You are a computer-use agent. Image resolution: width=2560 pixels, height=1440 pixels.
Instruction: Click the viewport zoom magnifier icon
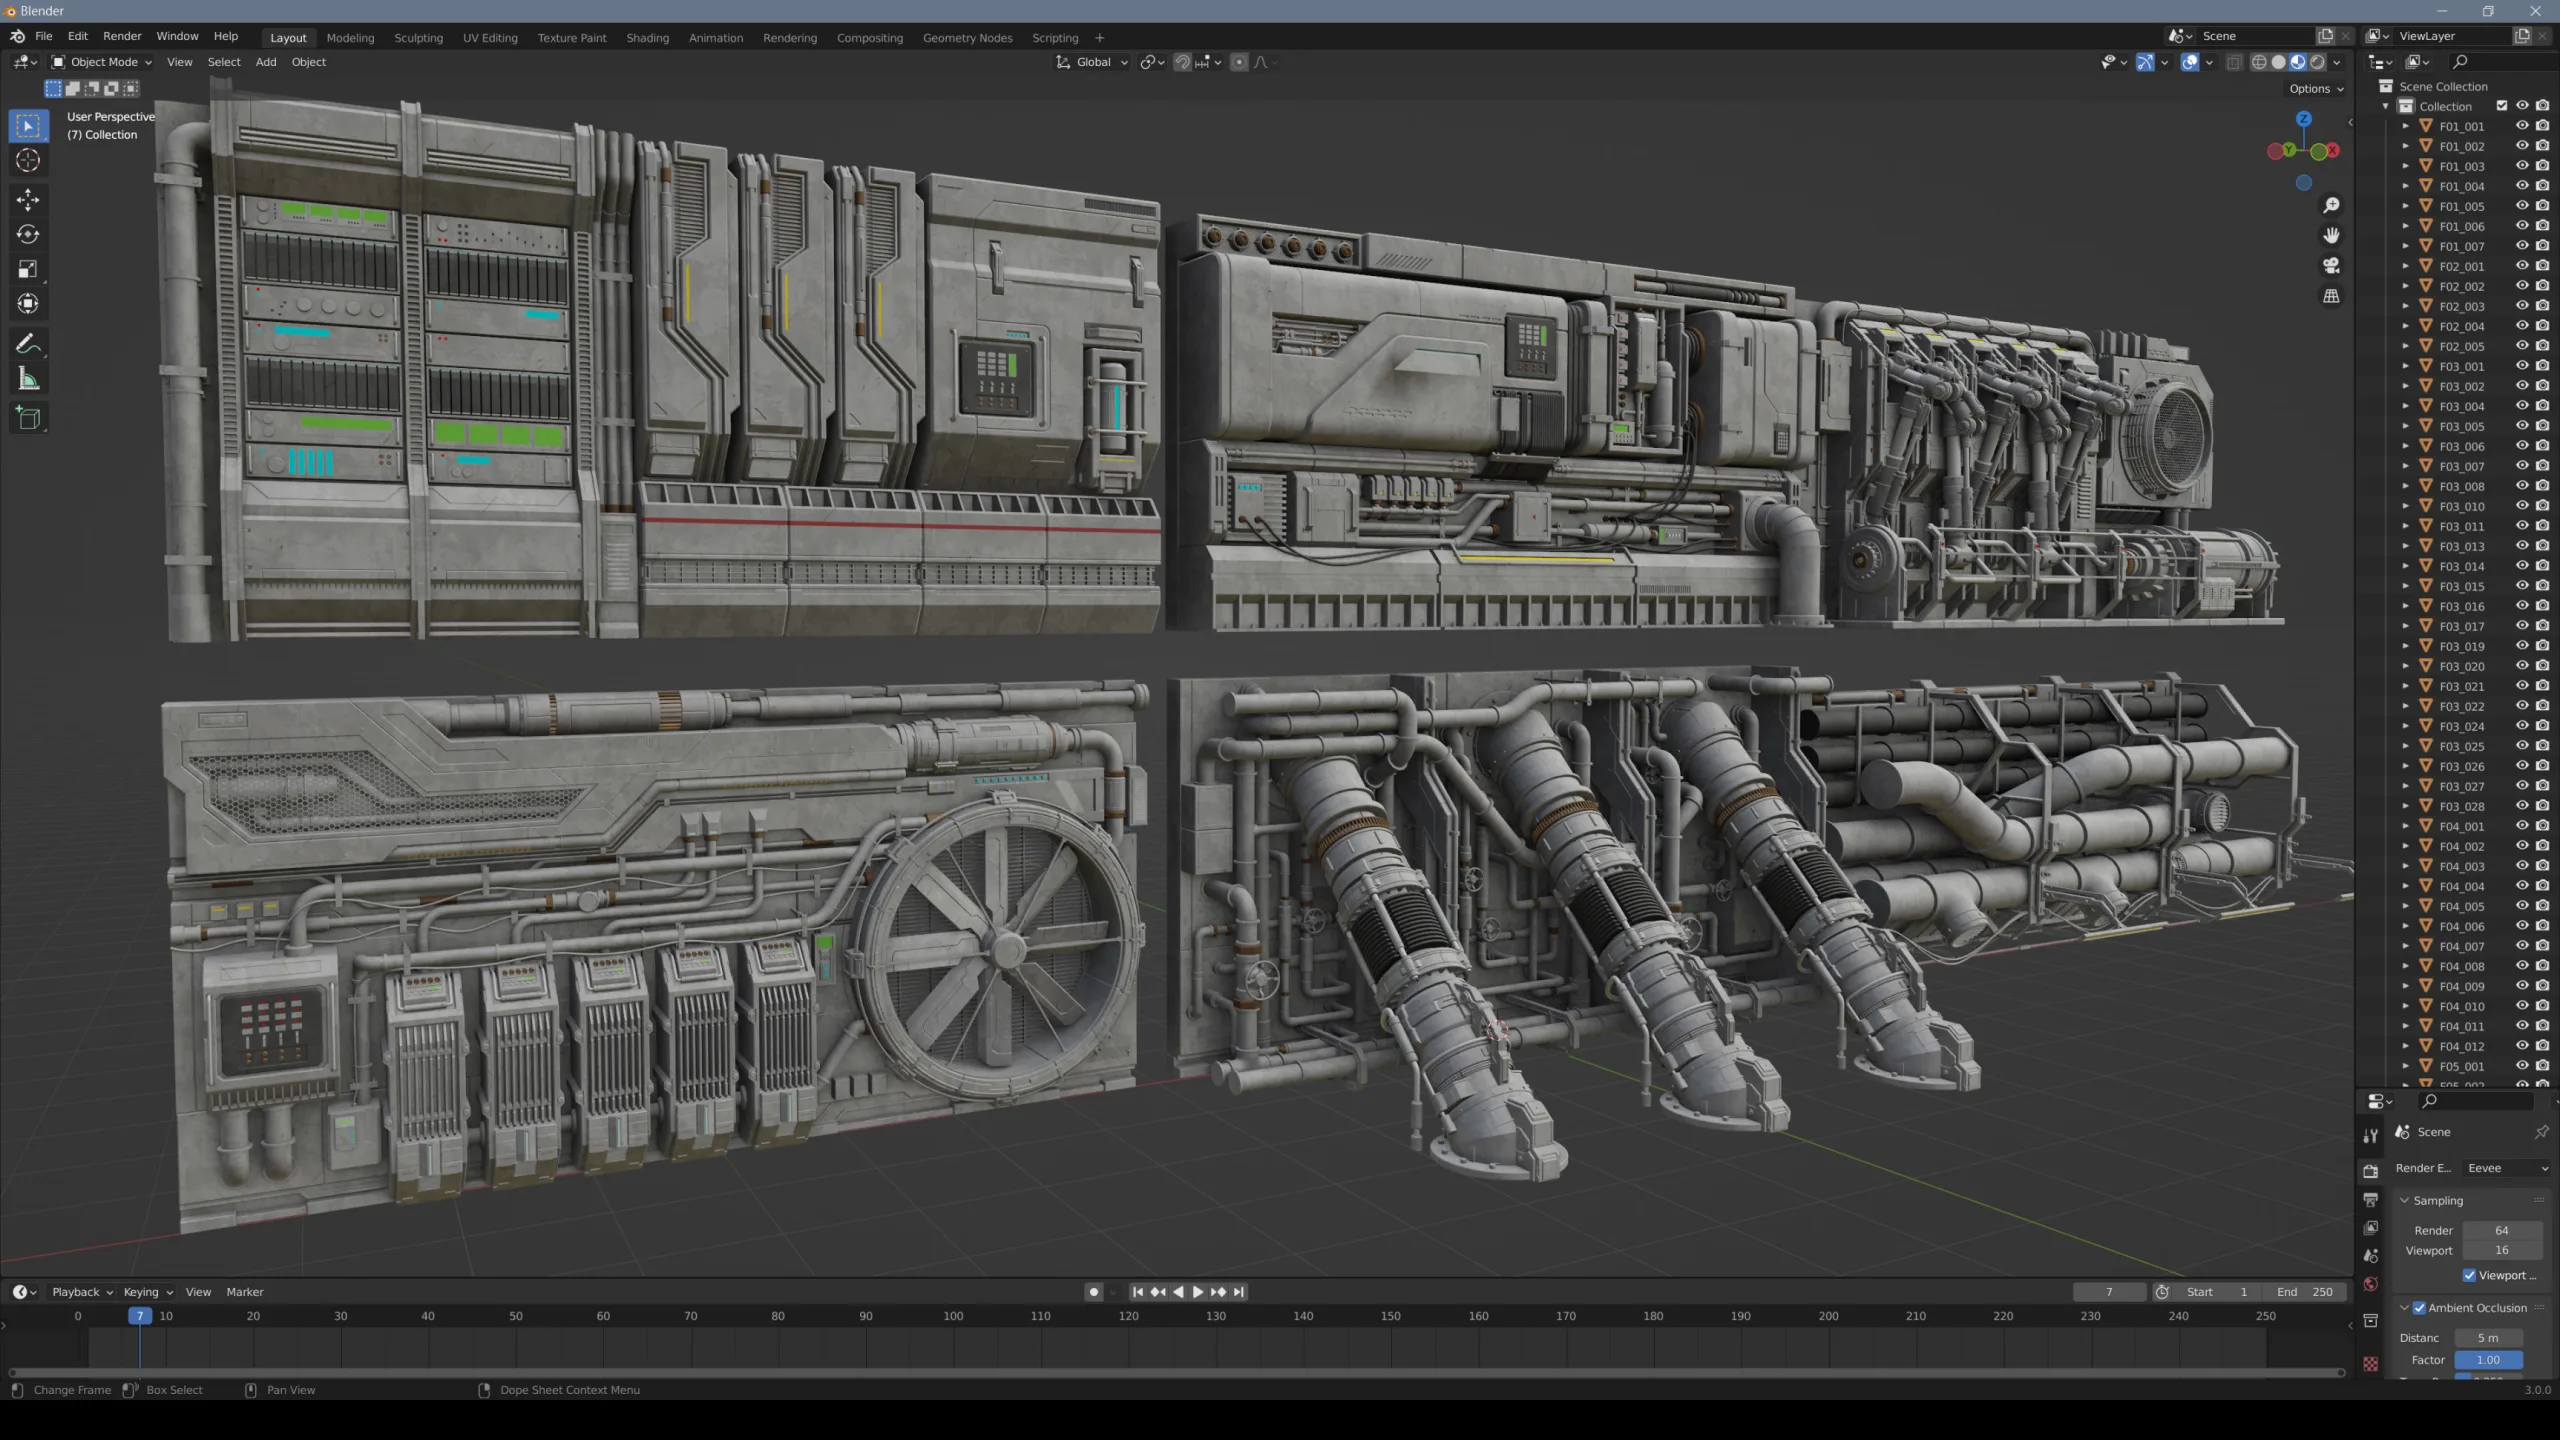coord(2331,206)
